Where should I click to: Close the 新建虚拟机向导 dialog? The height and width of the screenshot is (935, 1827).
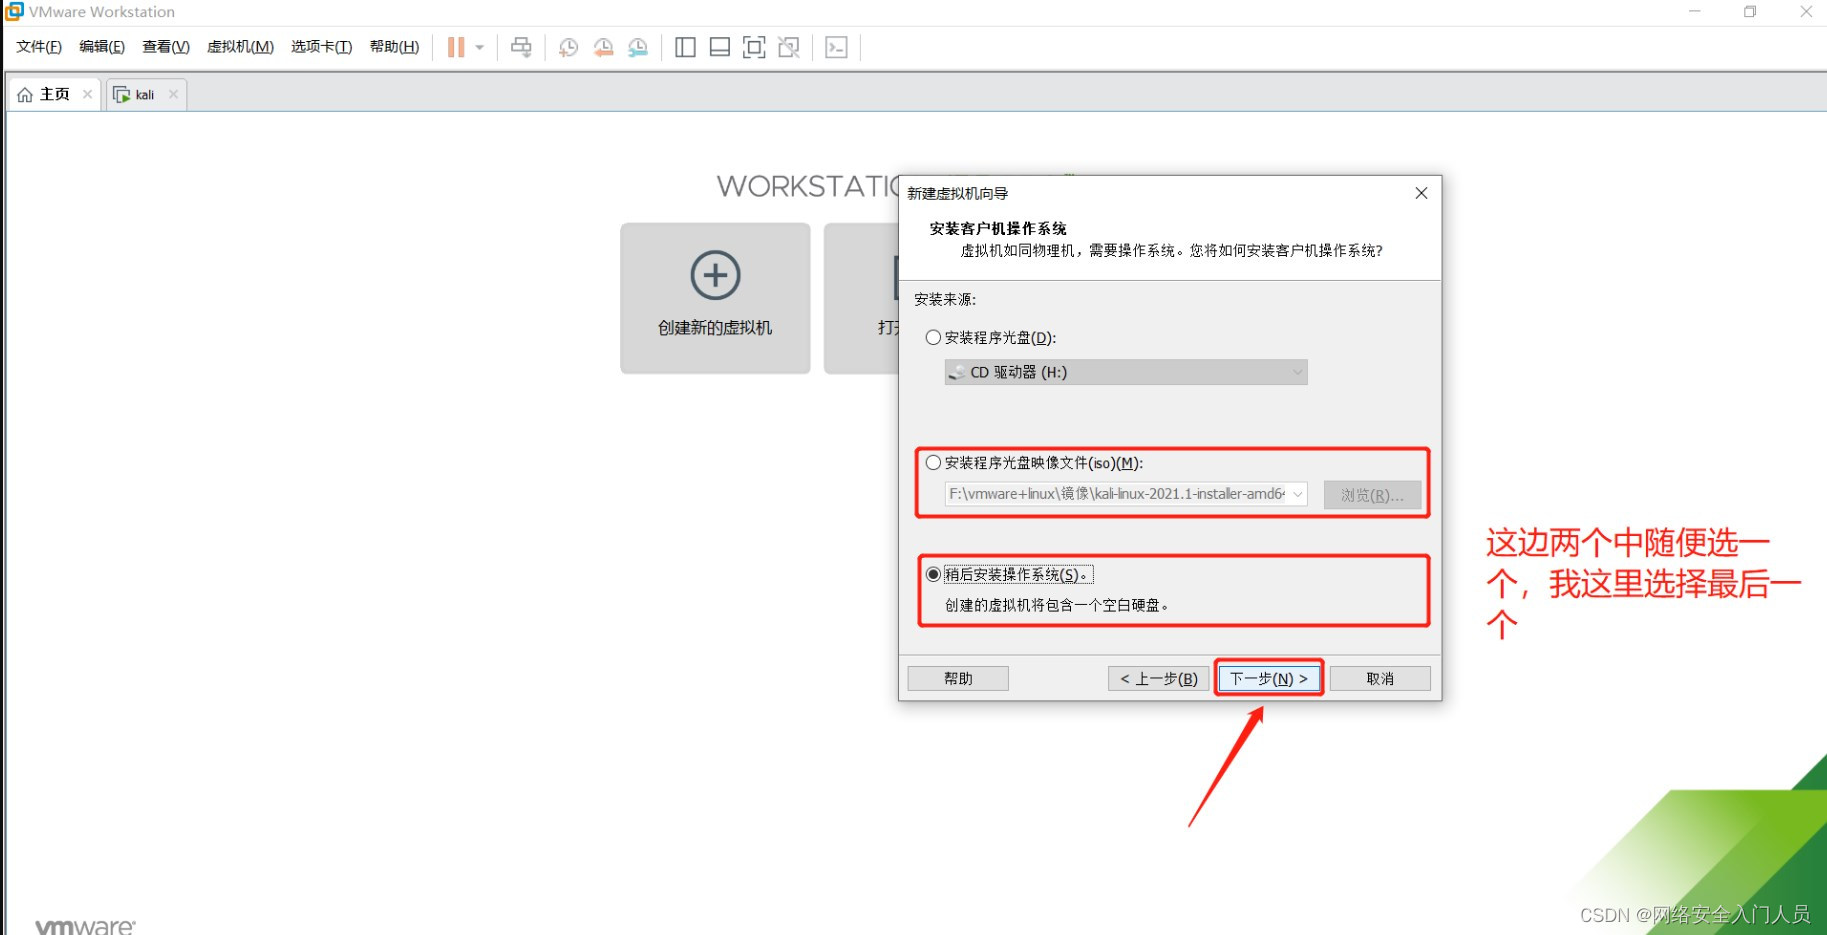coord(1421,193)
